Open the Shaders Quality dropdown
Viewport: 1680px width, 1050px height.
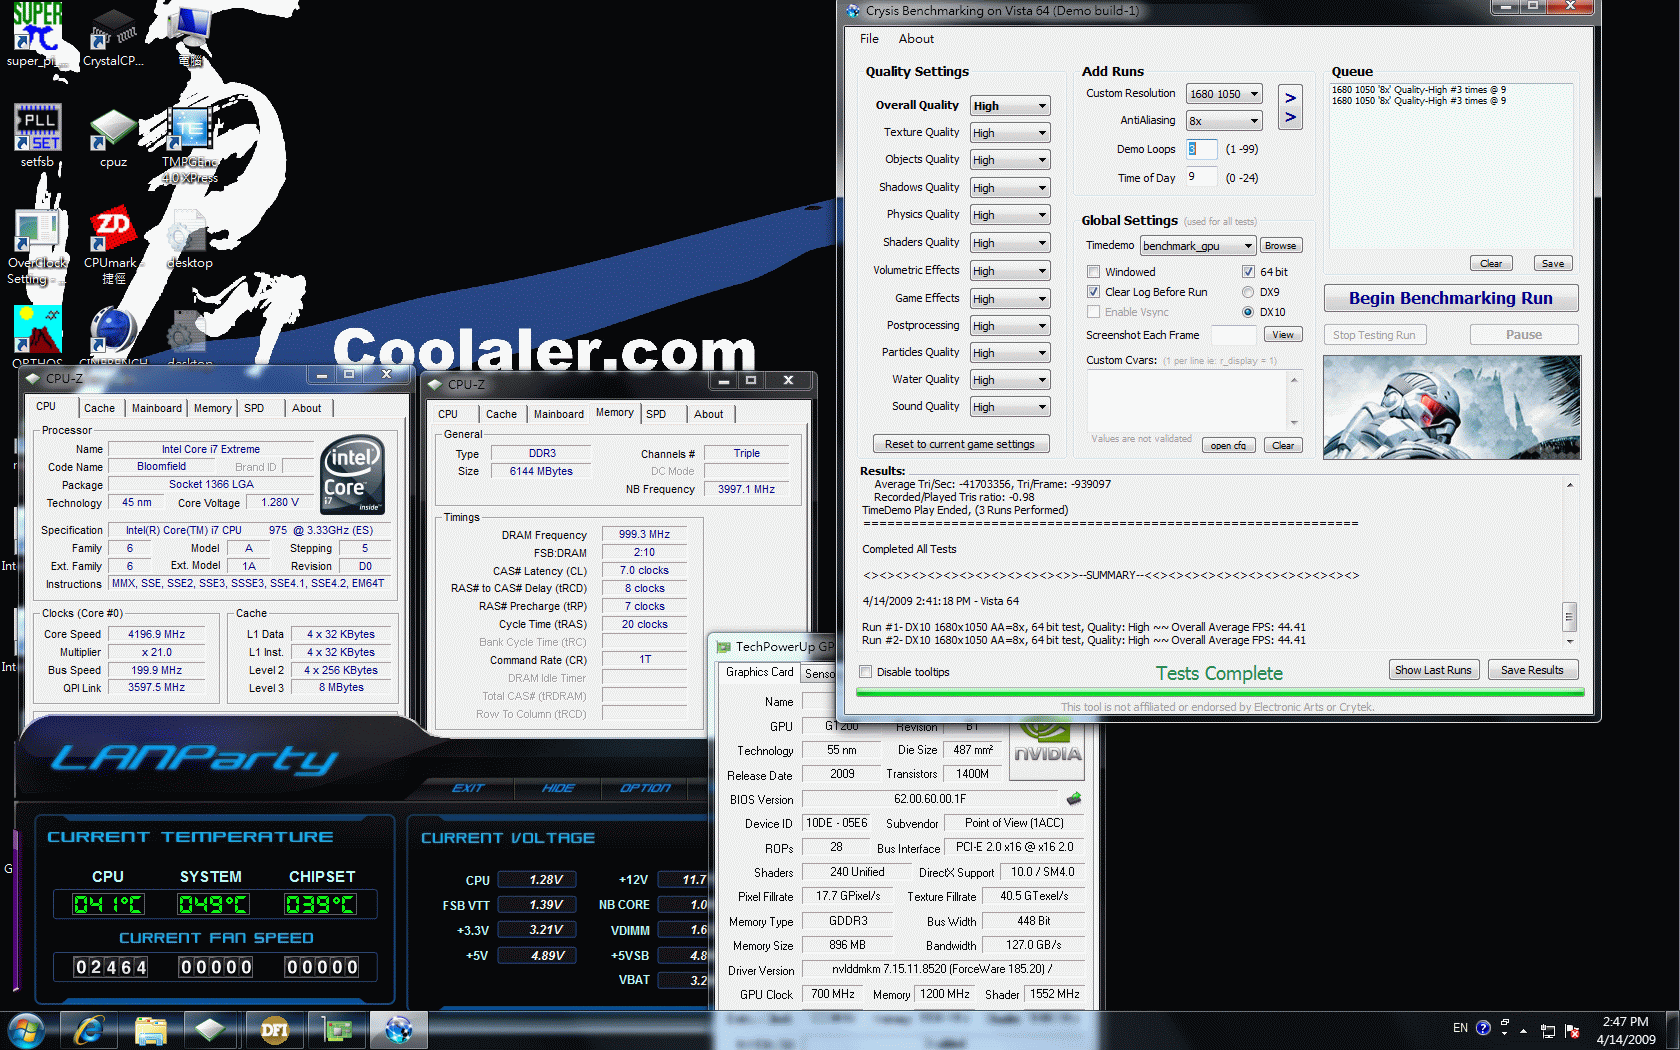click(x=1010, y=243)
